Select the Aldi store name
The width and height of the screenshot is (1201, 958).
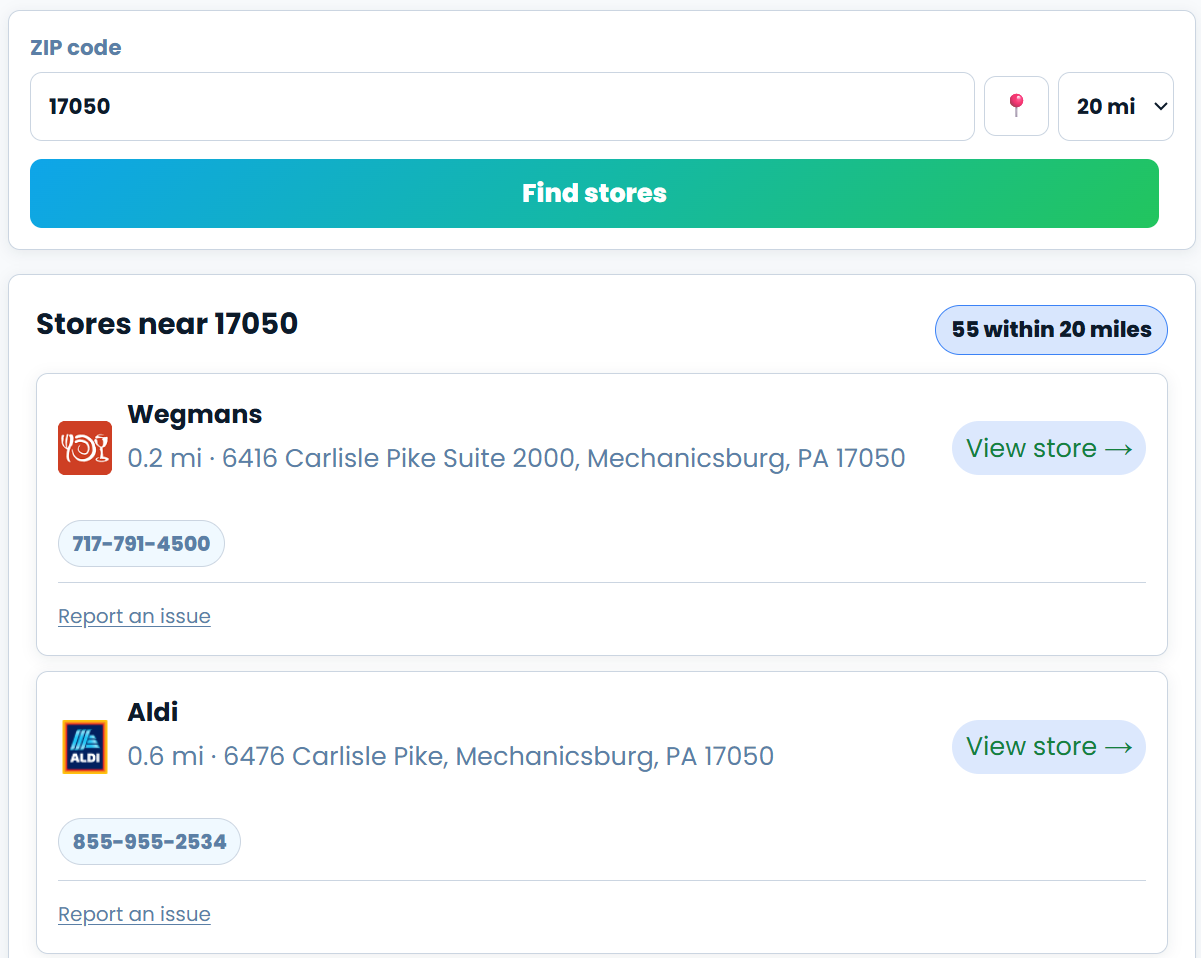click(153, 712)
